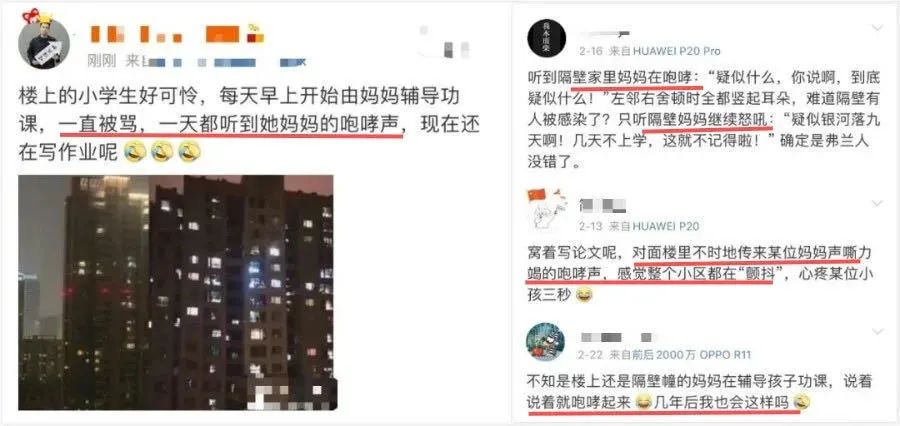Click the orange membership badge beside username
Screen dimensions: 900x426
256,32
